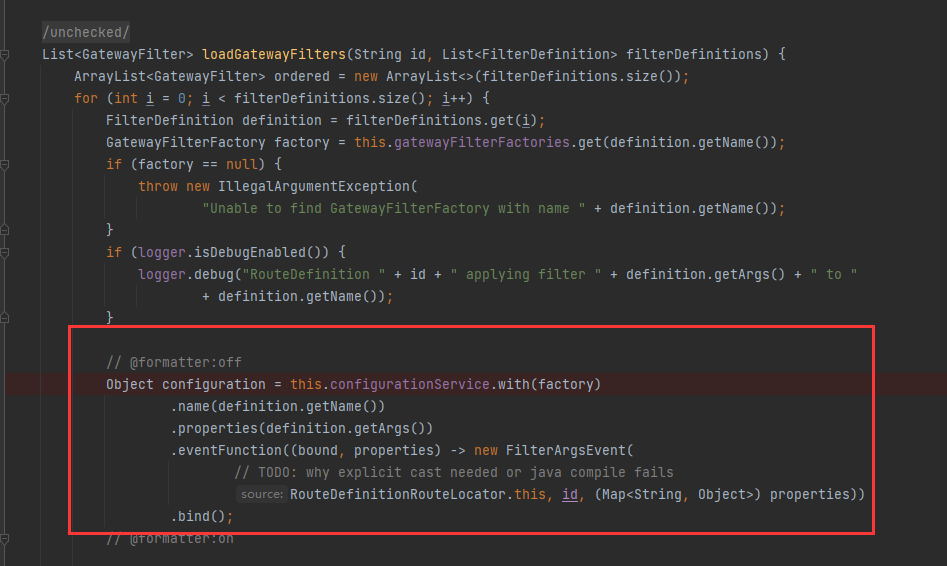Click IllegalArgumentException class name
Image resolution: width=947 pixels, height=566 pixels.
coord(314,187)
